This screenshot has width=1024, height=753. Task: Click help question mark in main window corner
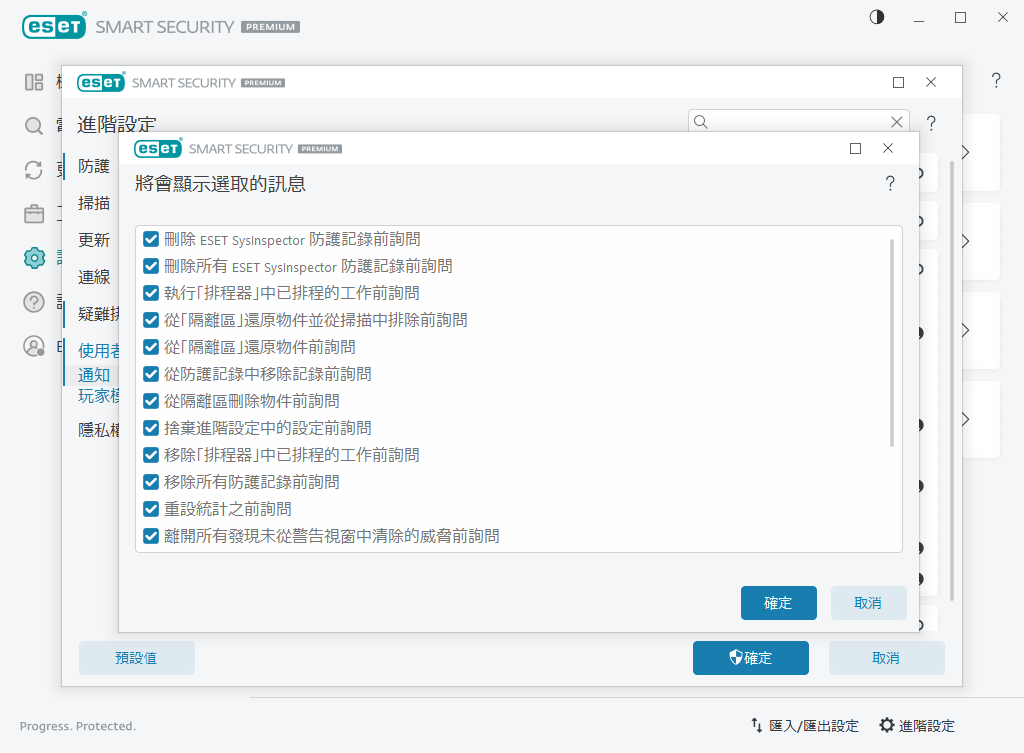click(x=996, y=80)
